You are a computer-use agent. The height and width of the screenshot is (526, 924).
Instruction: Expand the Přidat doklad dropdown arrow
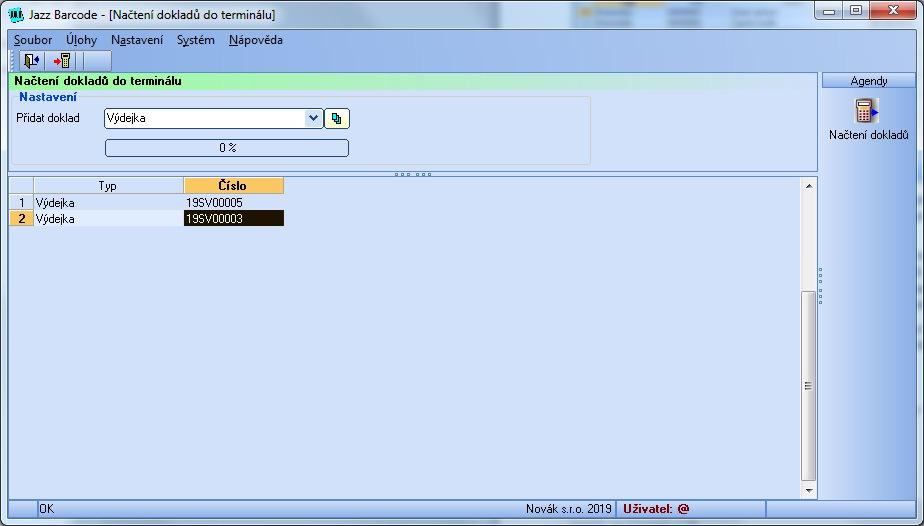pyautogui.click(x=314, y=118)
